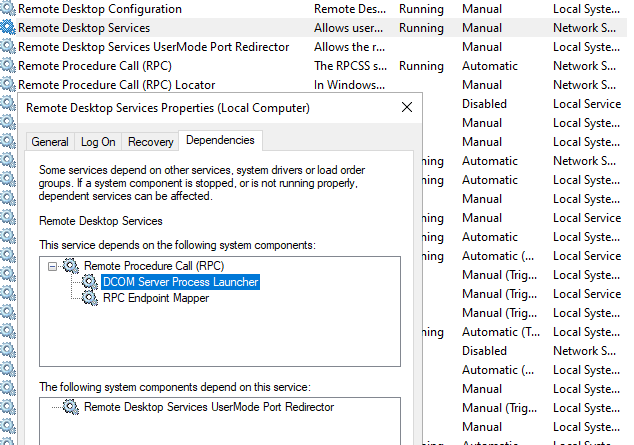The width and height of the screenshot is (634, 445).
Task: Click Running status of Remote Procedure Call (RPC)
Action: (x=421, y=66)
